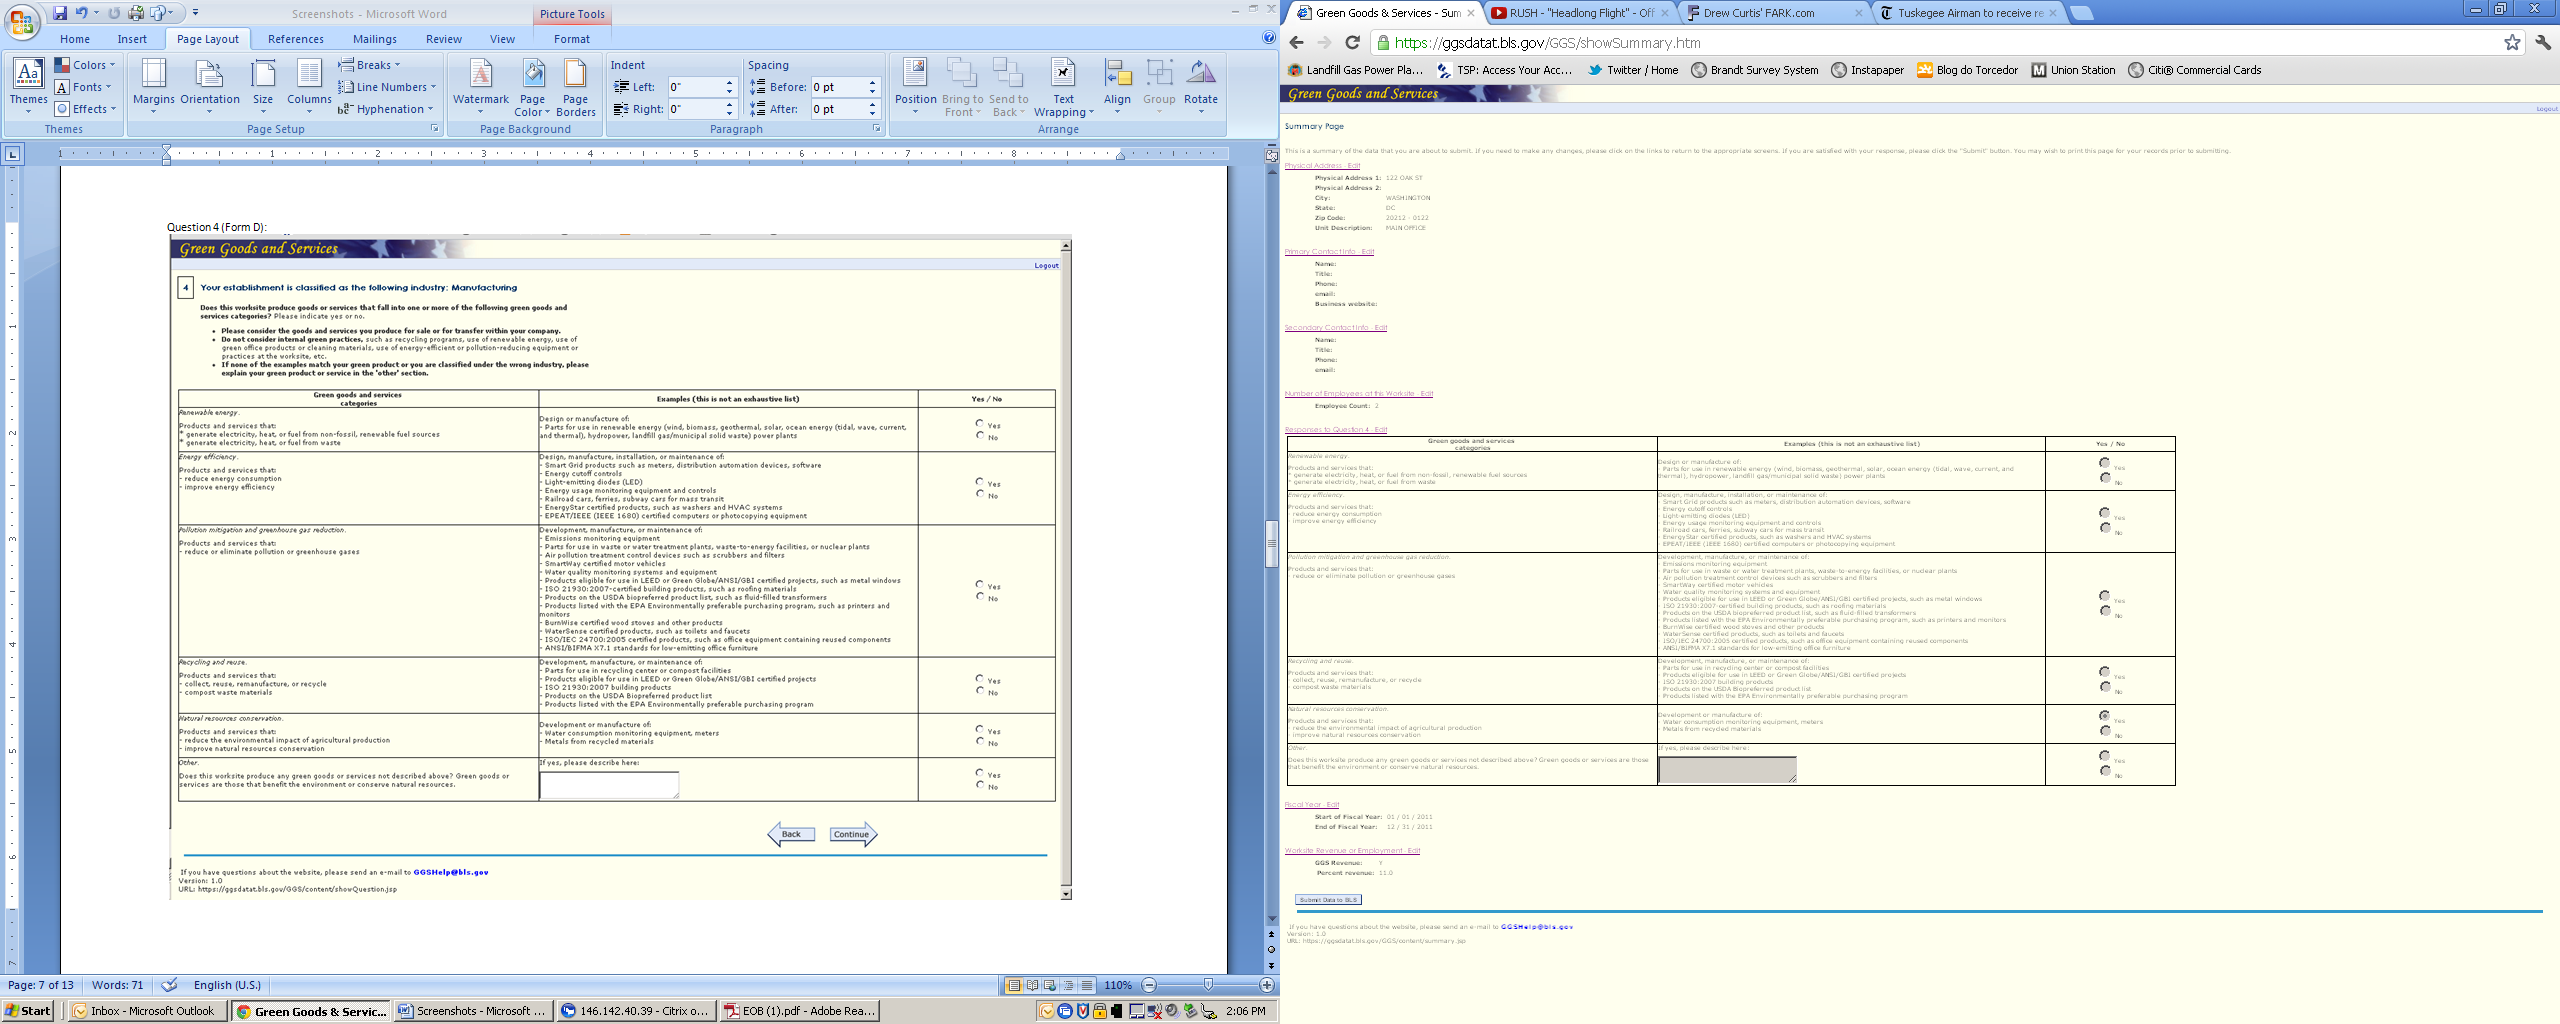
Task: Select No radio for Energy efficiency on Summary
Action: (2104, 528)
